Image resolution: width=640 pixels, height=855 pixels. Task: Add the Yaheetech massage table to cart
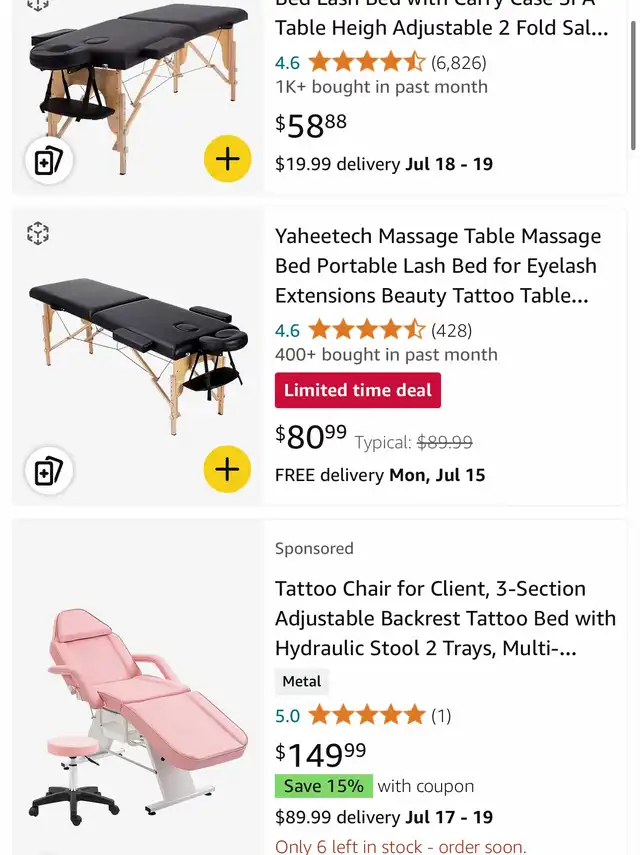pyautogui.click(x=227, y=469)
